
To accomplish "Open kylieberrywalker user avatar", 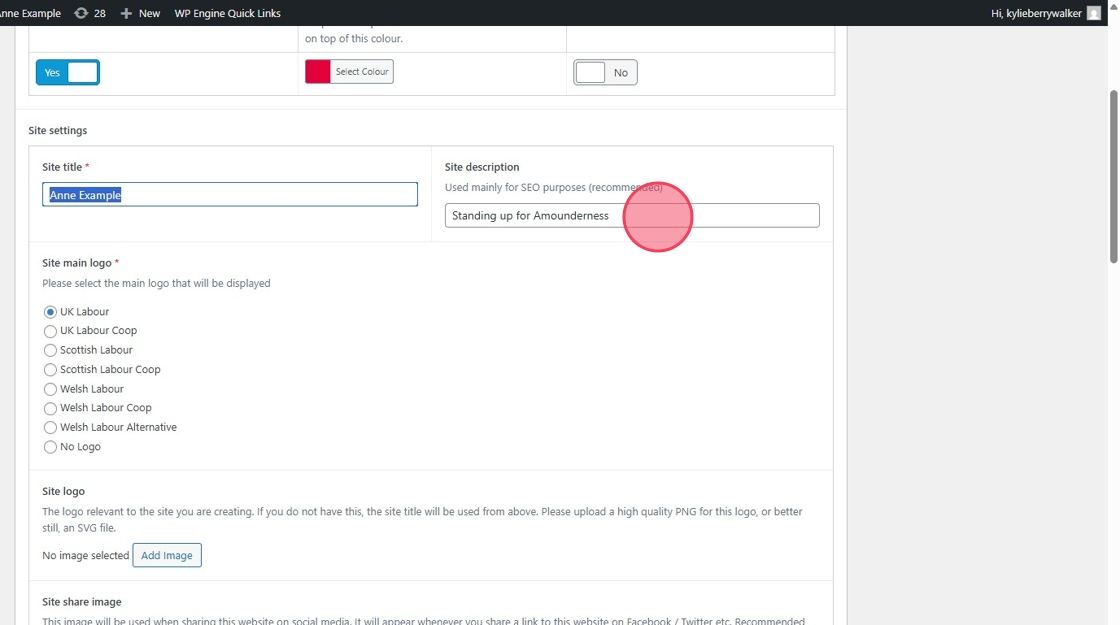I will (x=1094, y=13).
